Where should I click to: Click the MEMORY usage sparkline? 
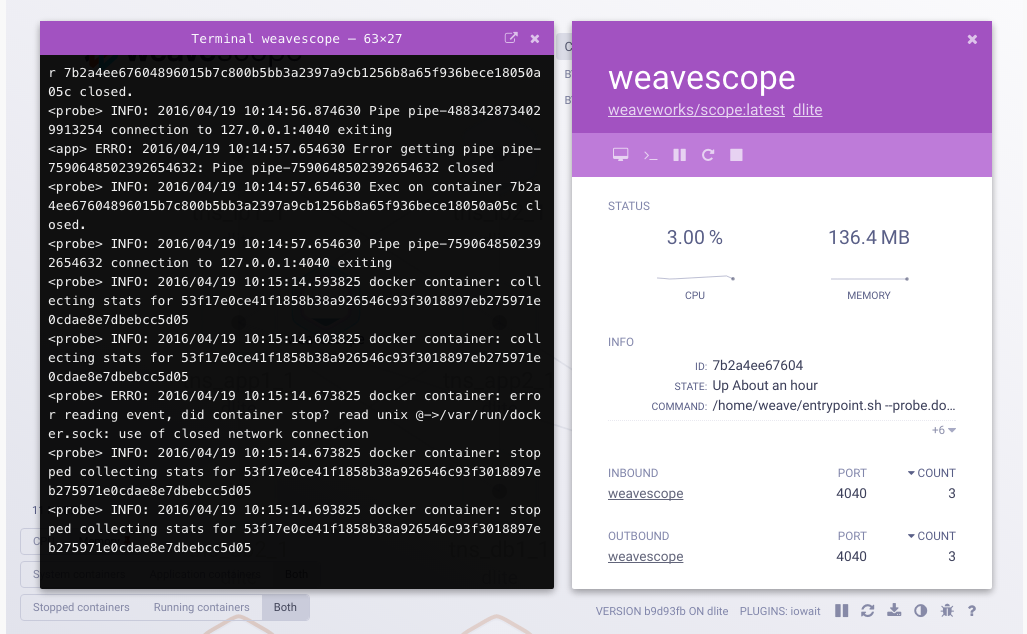[869, 279]
